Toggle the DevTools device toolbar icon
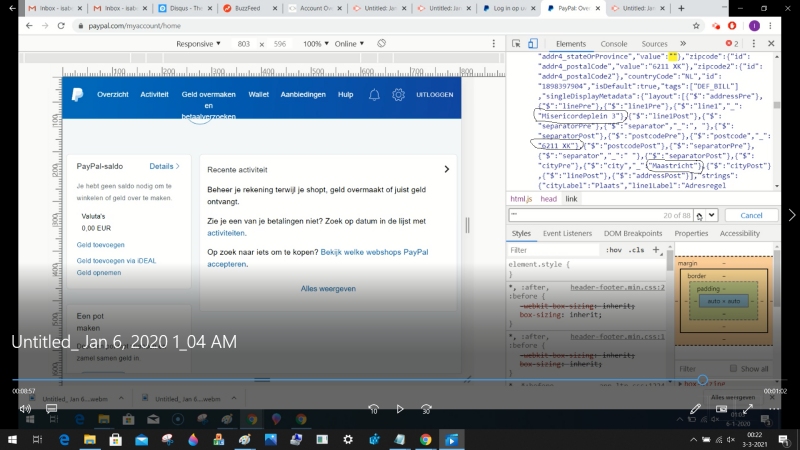The height and width of the screenshot is (450, 800). (x=532, y=44)
